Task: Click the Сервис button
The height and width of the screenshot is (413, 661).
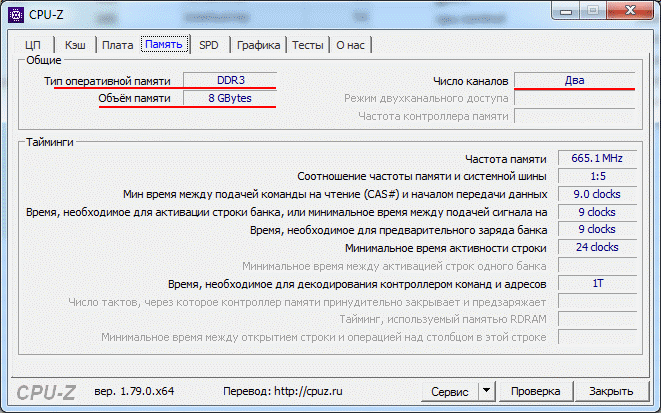Action: (x=449, y=391)
